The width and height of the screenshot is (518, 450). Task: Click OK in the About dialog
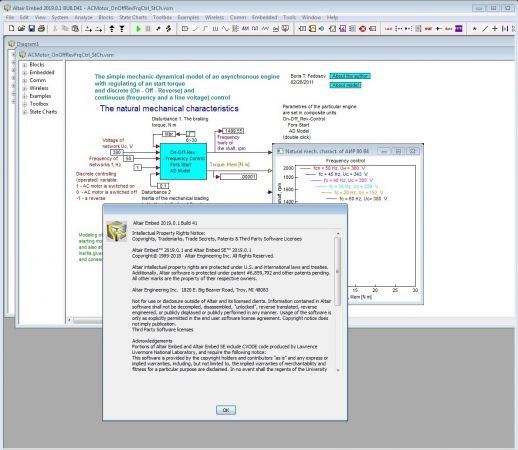click(226, 410)
